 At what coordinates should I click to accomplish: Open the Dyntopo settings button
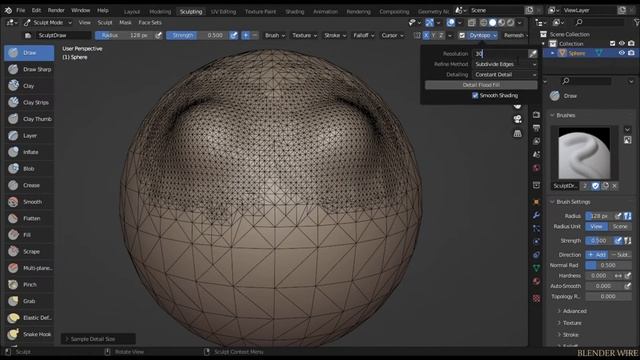483,36
